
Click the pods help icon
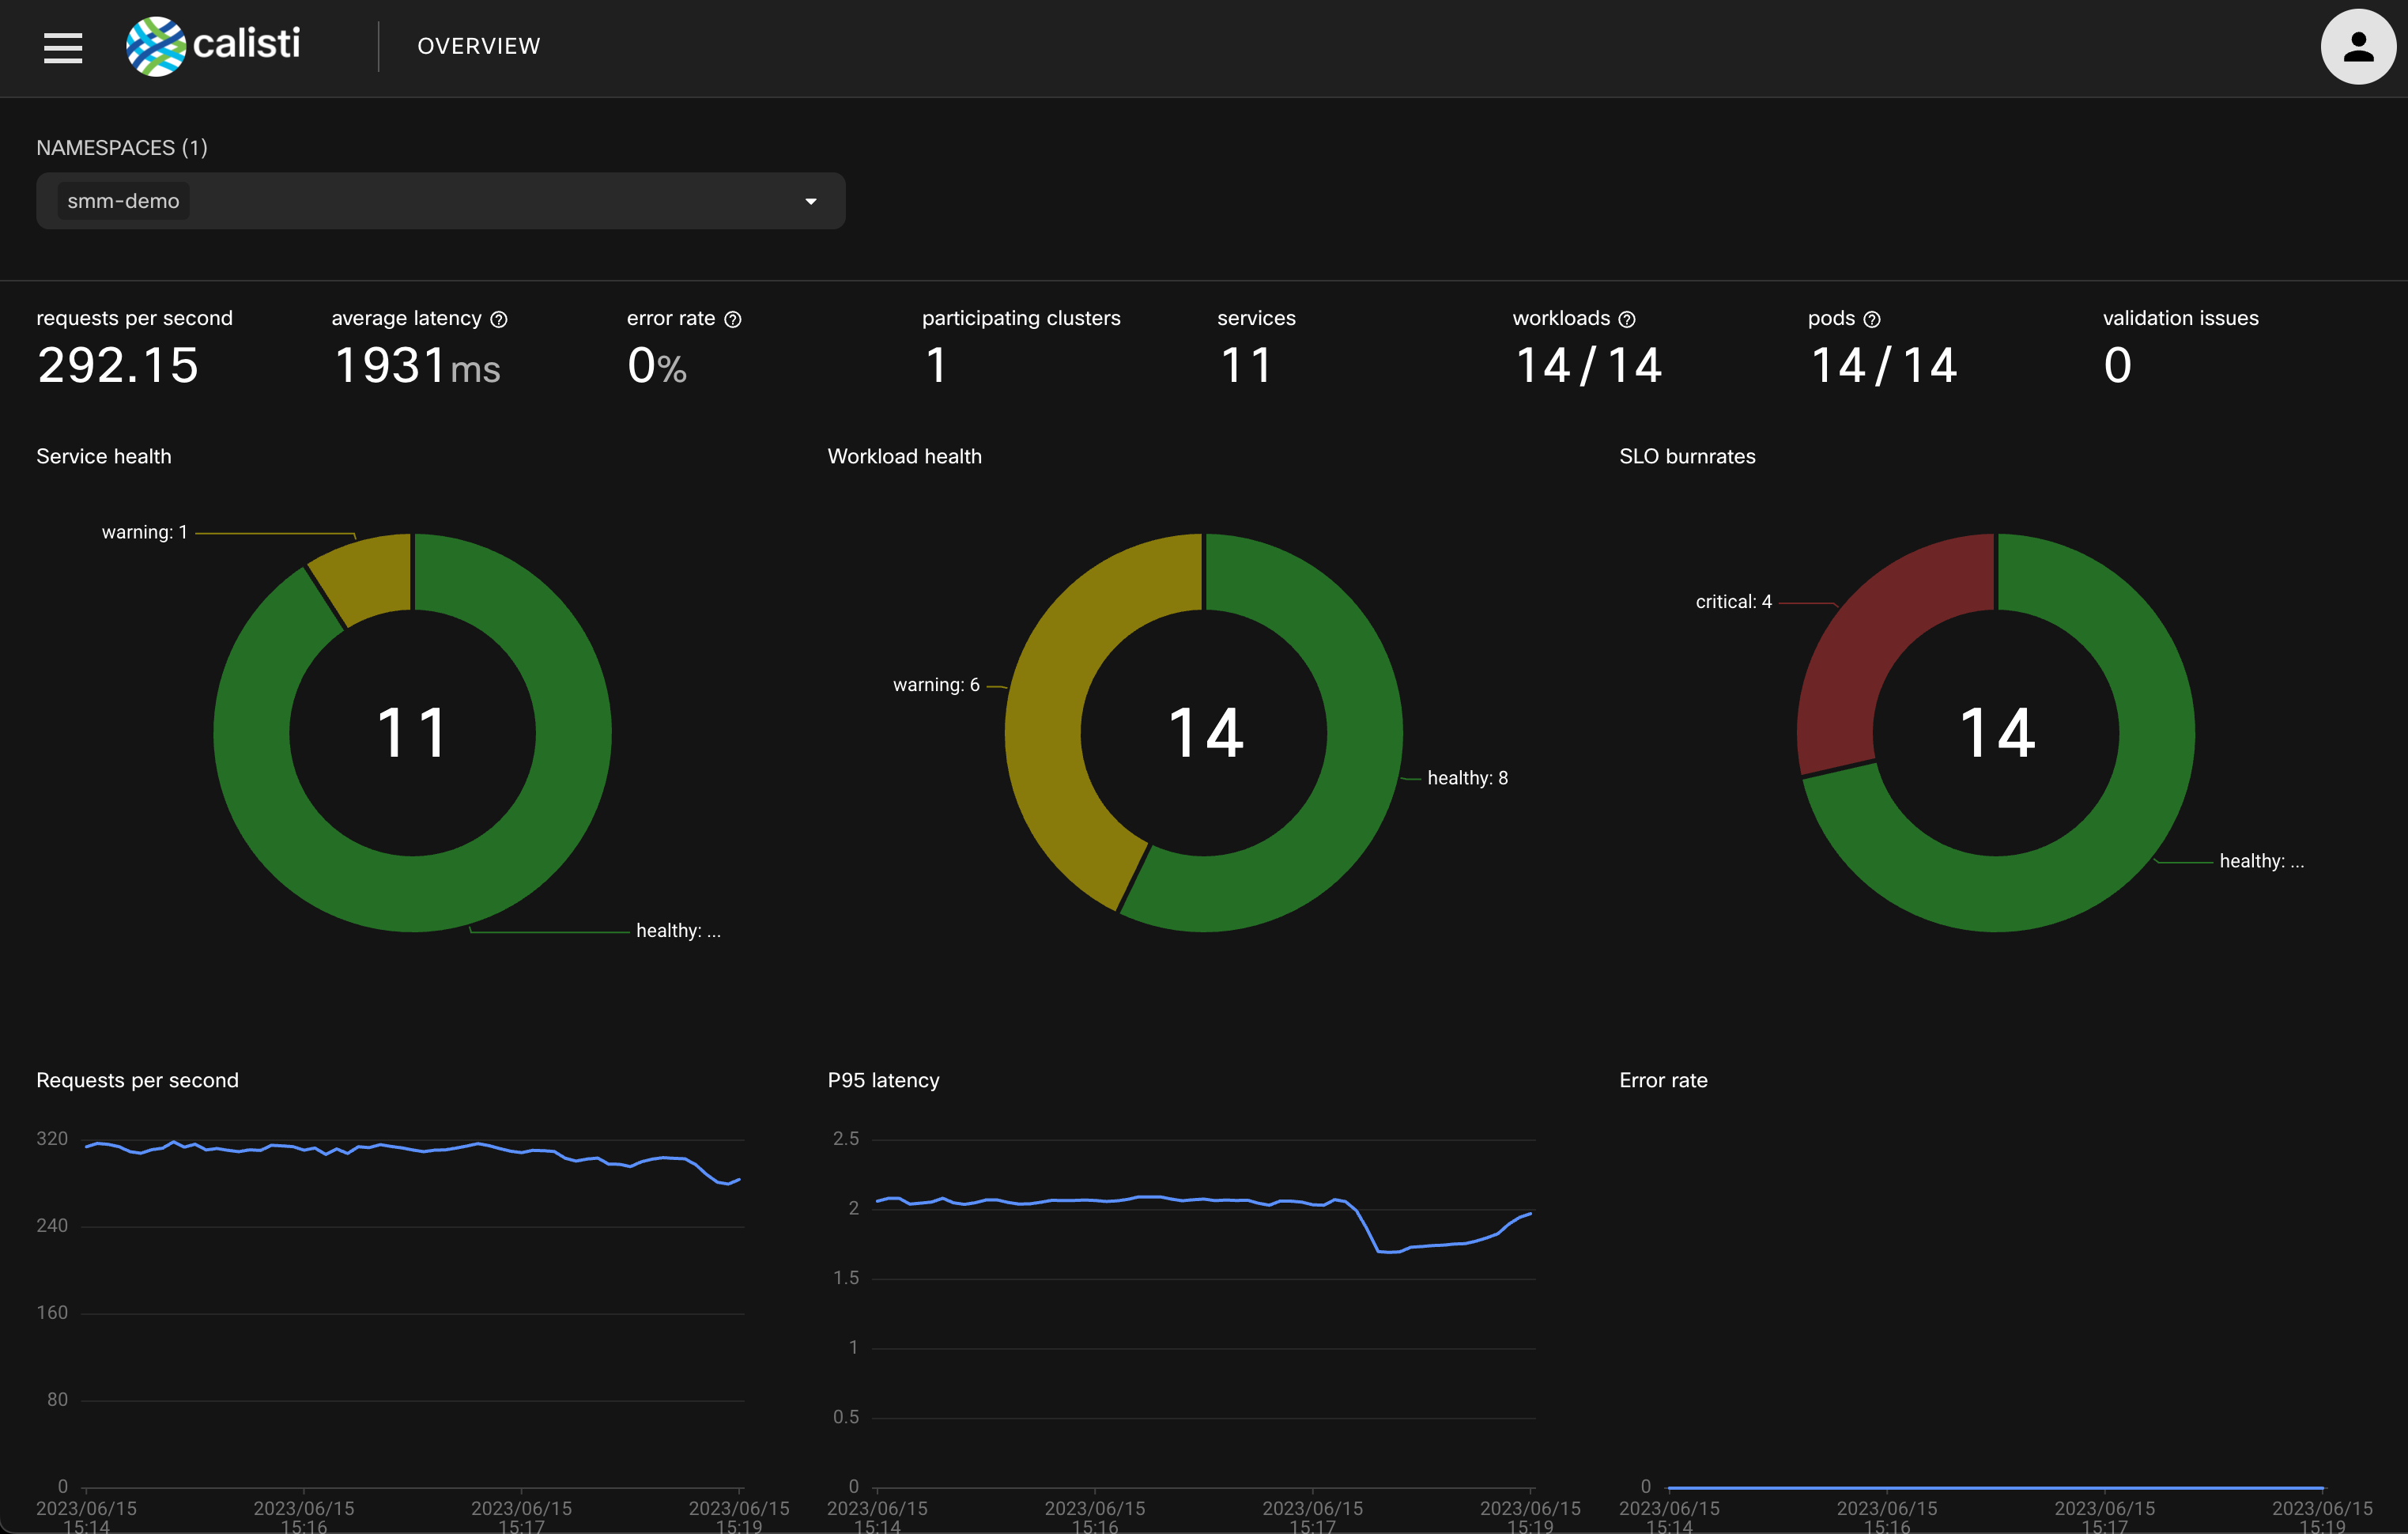tap(1872, 319)
